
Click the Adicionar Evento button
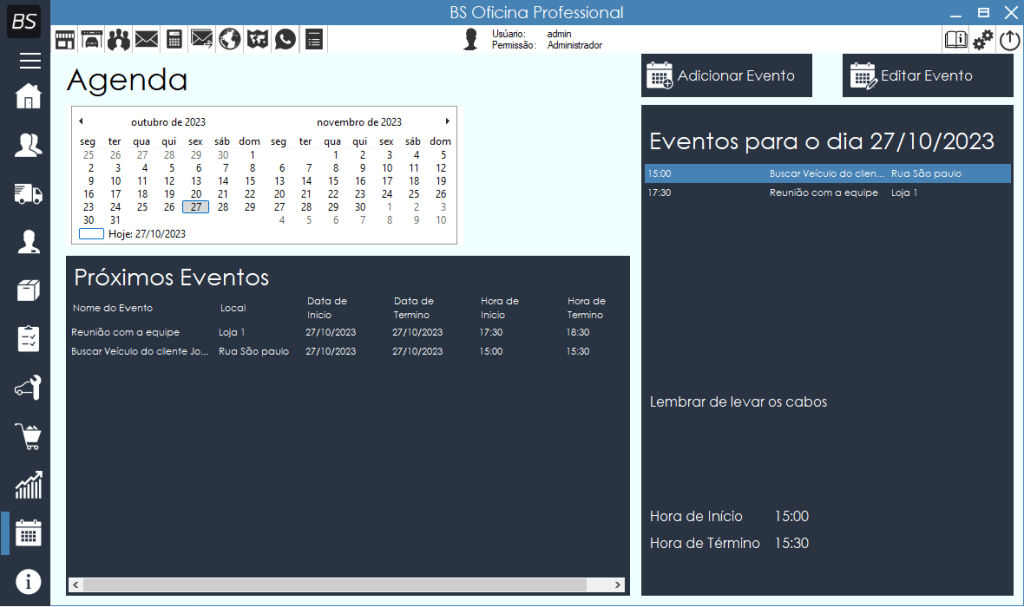coord(726,76)
